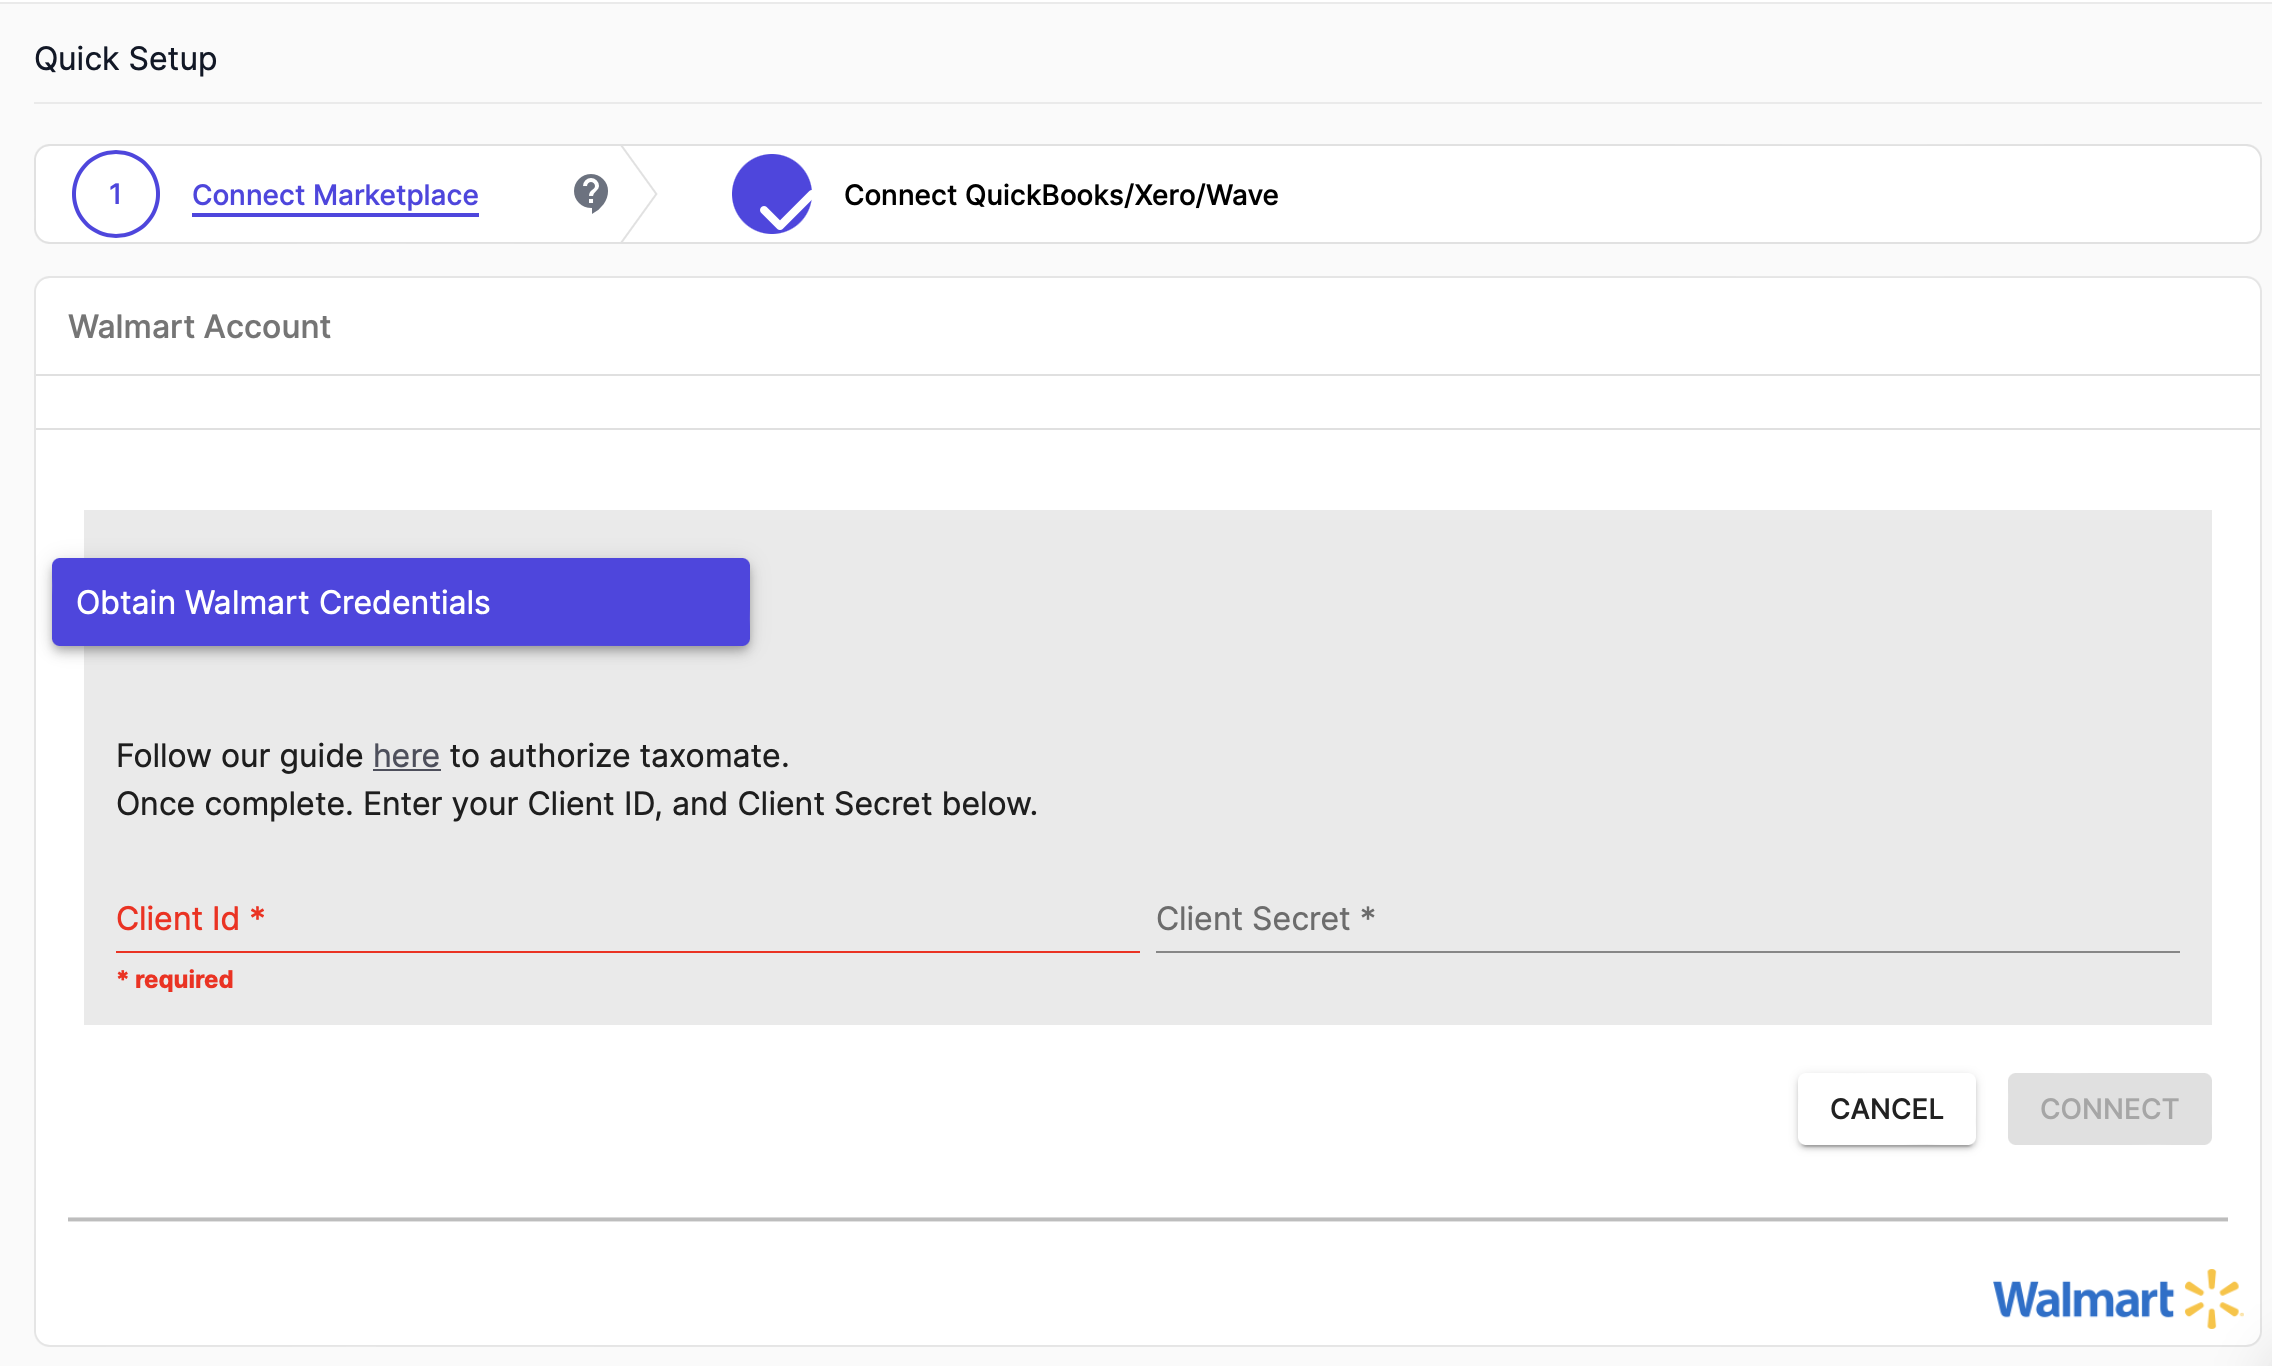Focus the Client Id input field
This screenshot has width=2272, height=1366.
(x=628, y=919)
